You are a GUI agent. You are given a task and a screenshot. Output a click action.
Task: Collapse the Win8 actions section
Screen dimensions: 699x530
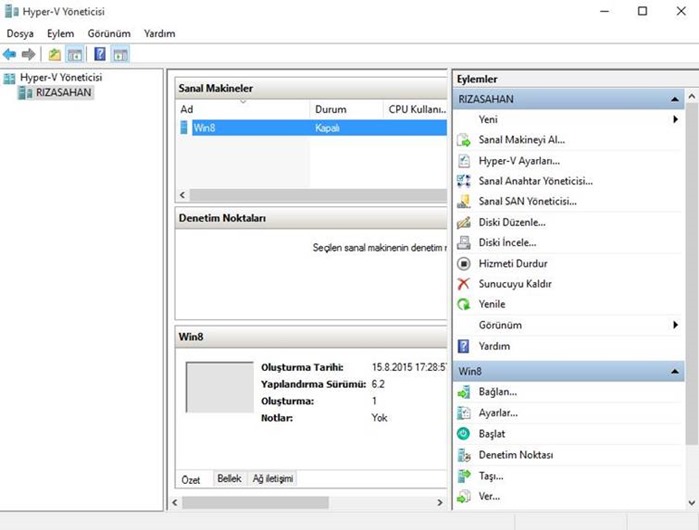(x=675, y=371)
